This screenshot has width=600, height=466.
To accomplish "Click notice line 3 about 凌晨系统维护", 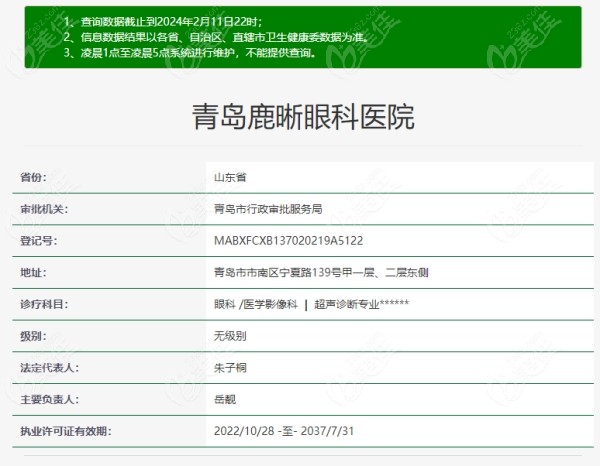I will 191,52.
